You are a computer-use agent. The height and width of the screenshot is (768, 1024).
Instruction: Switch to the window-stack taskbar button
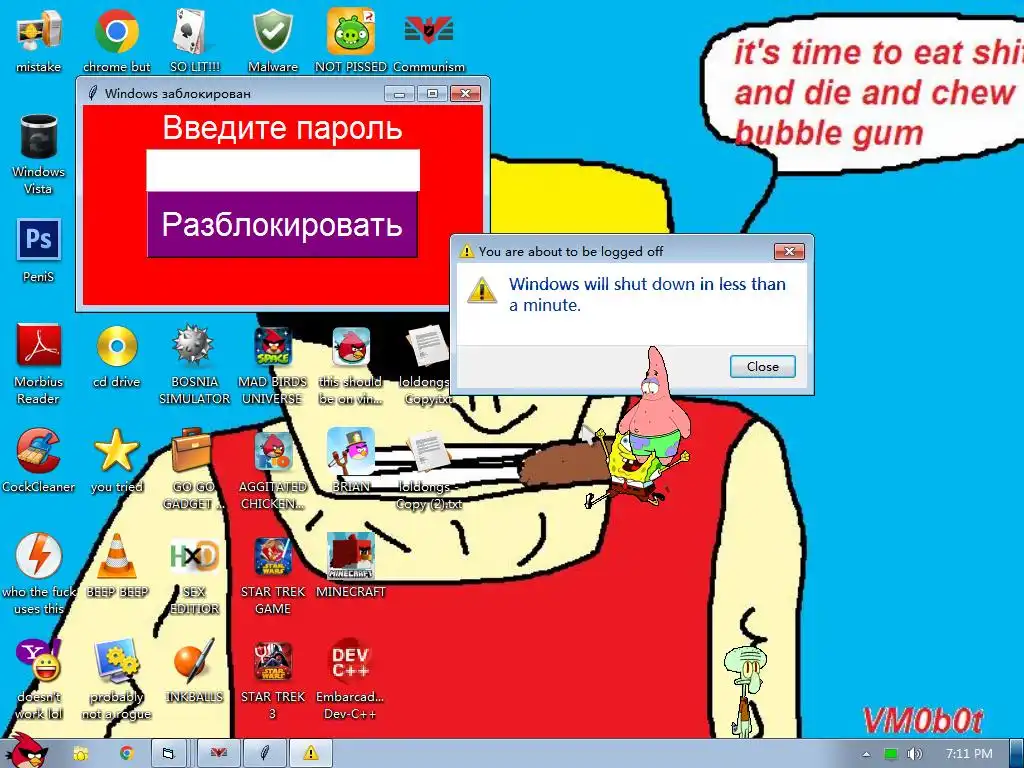(168, 754)
